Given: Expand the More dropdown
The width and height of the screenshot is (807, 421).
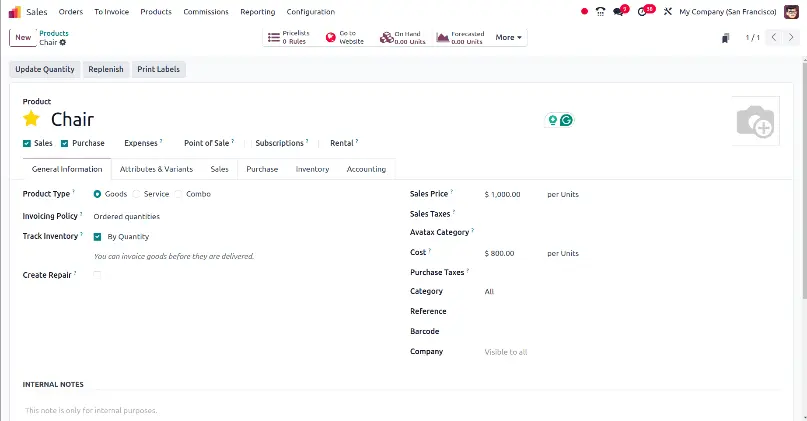Looking at the screenshot, I should click(x=508, y=37).
